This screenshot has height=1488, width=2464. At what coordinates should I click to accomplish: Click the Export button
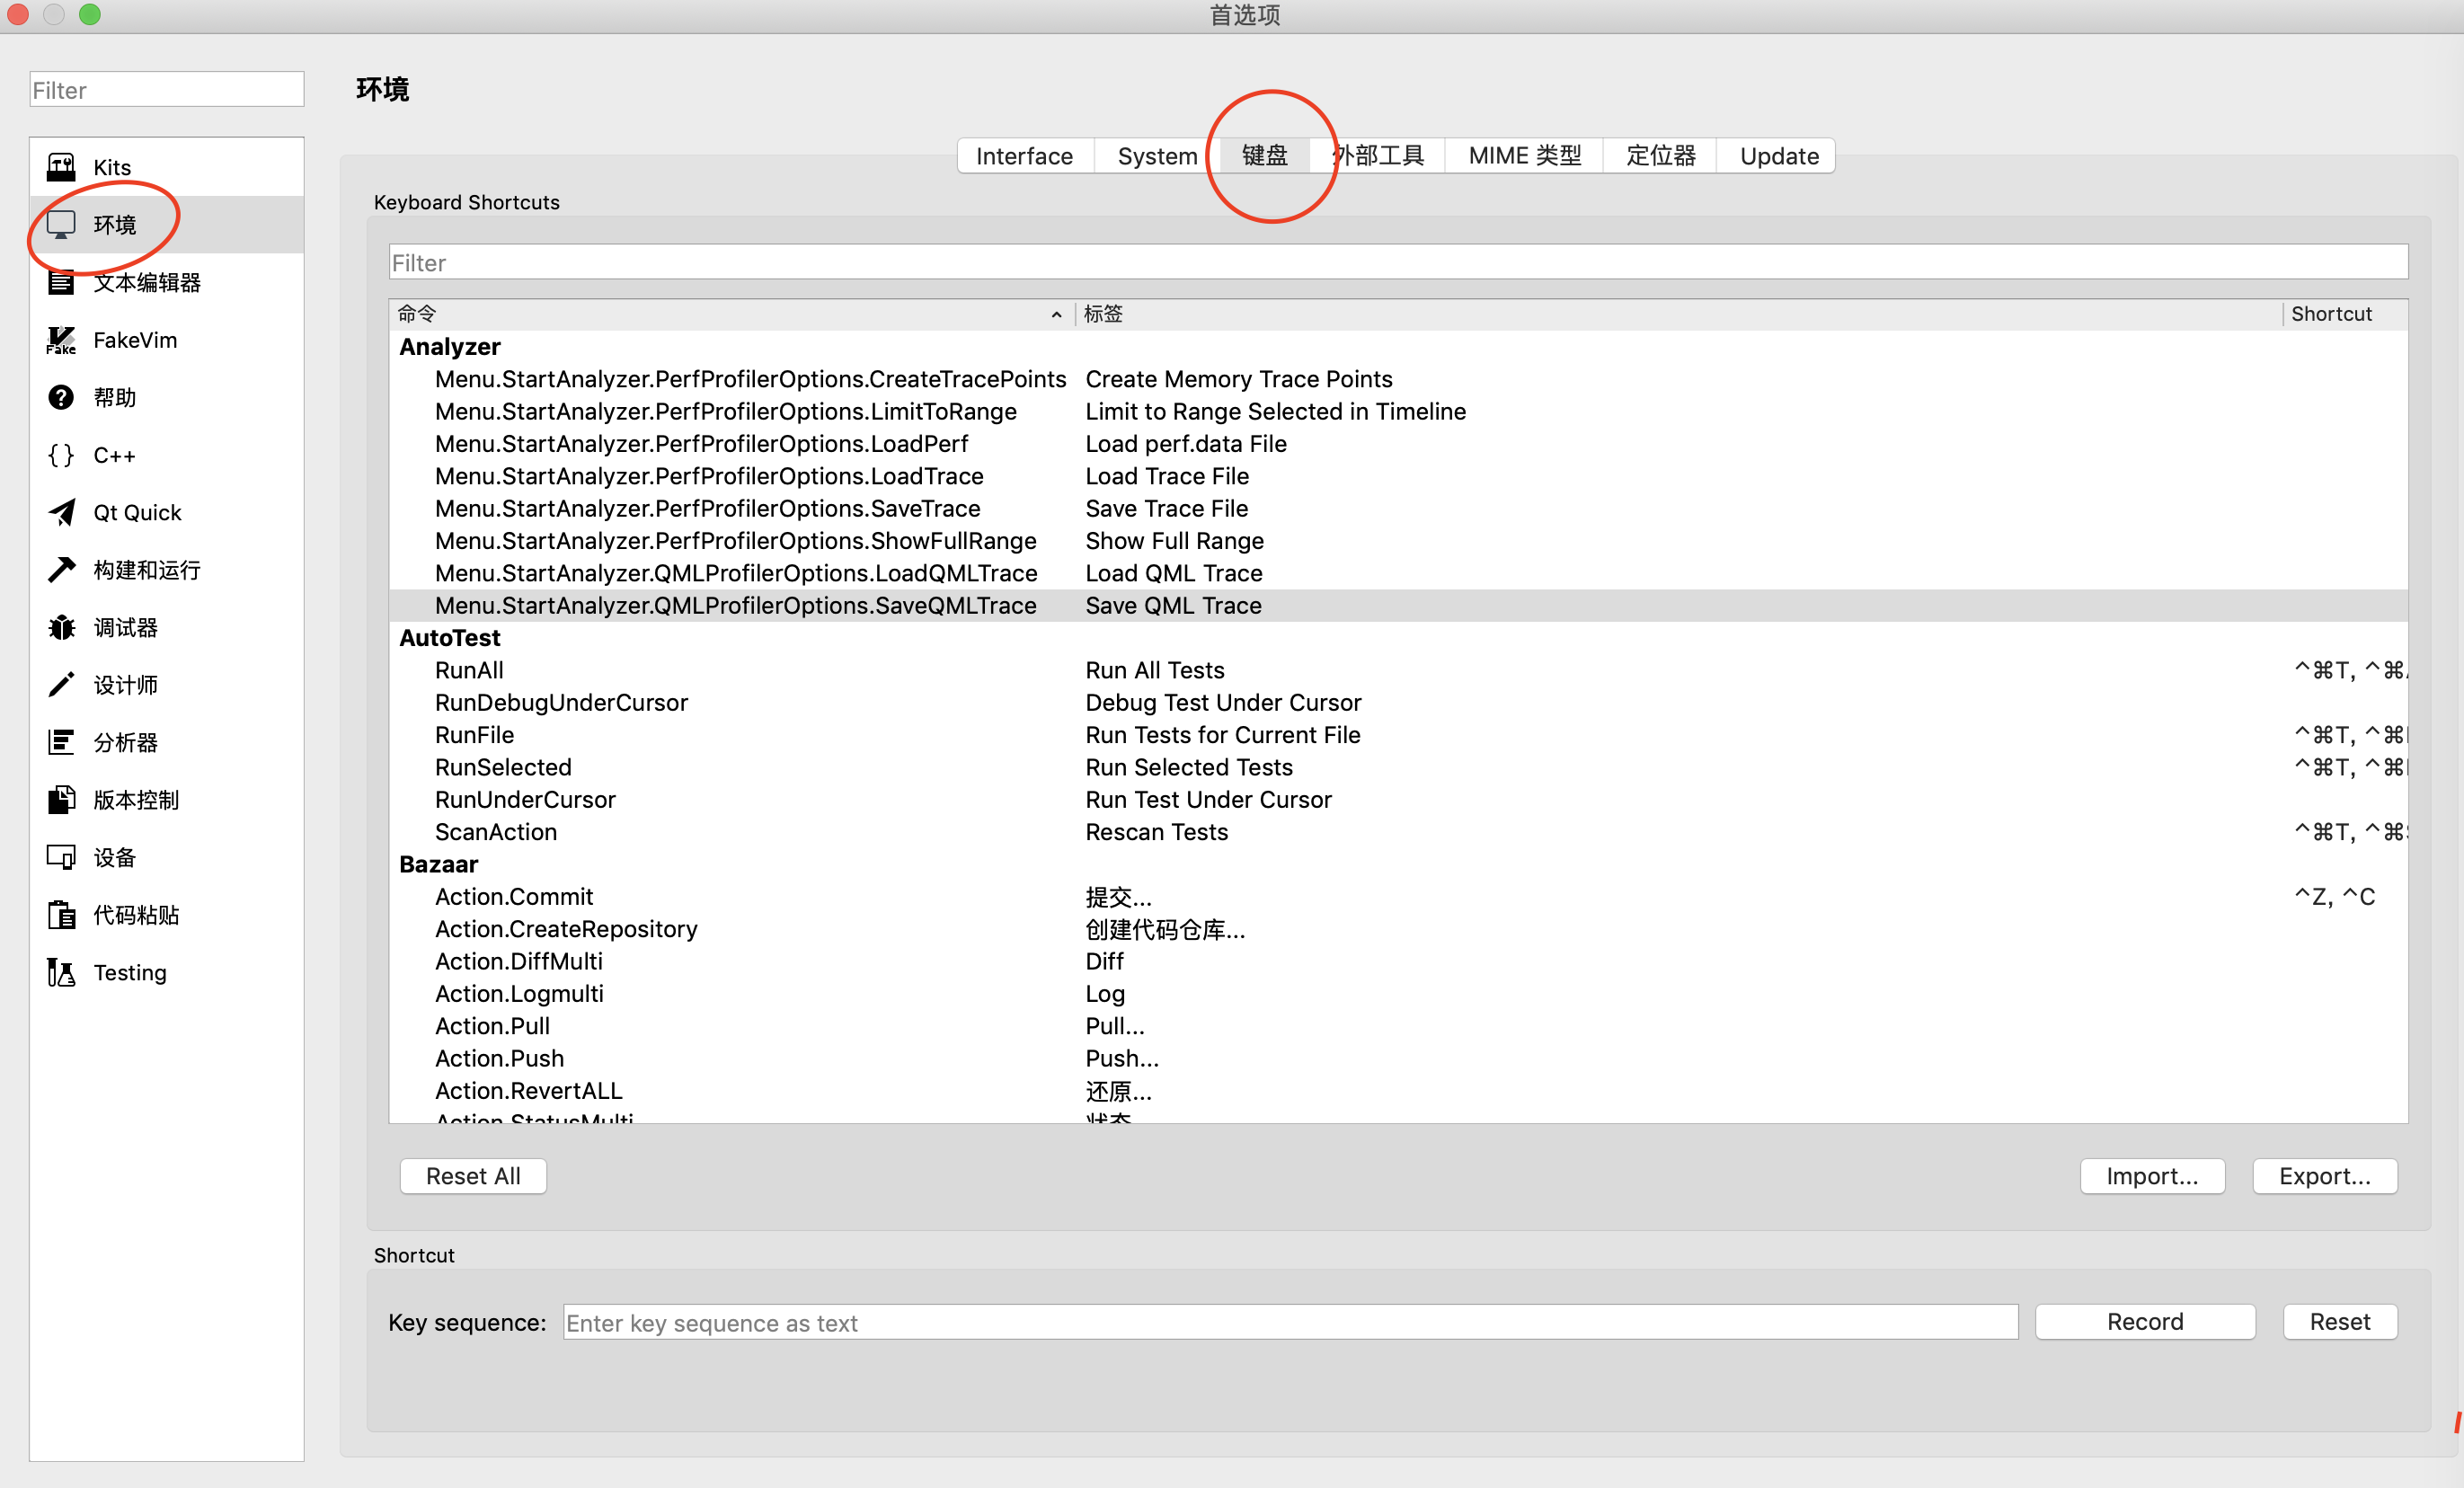(x=2322, y=1175)
